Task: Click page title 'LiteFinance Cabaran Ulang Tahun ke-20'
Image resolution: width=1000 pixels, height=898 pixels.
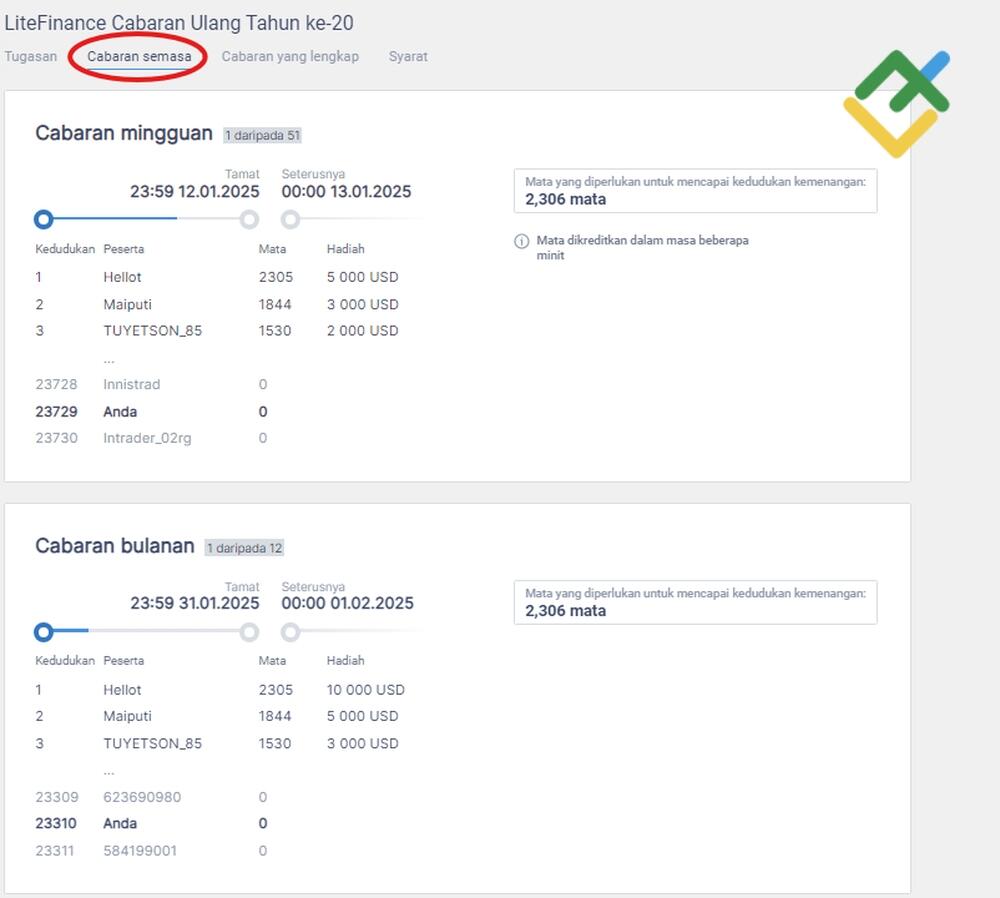Action: pos(179,22)
